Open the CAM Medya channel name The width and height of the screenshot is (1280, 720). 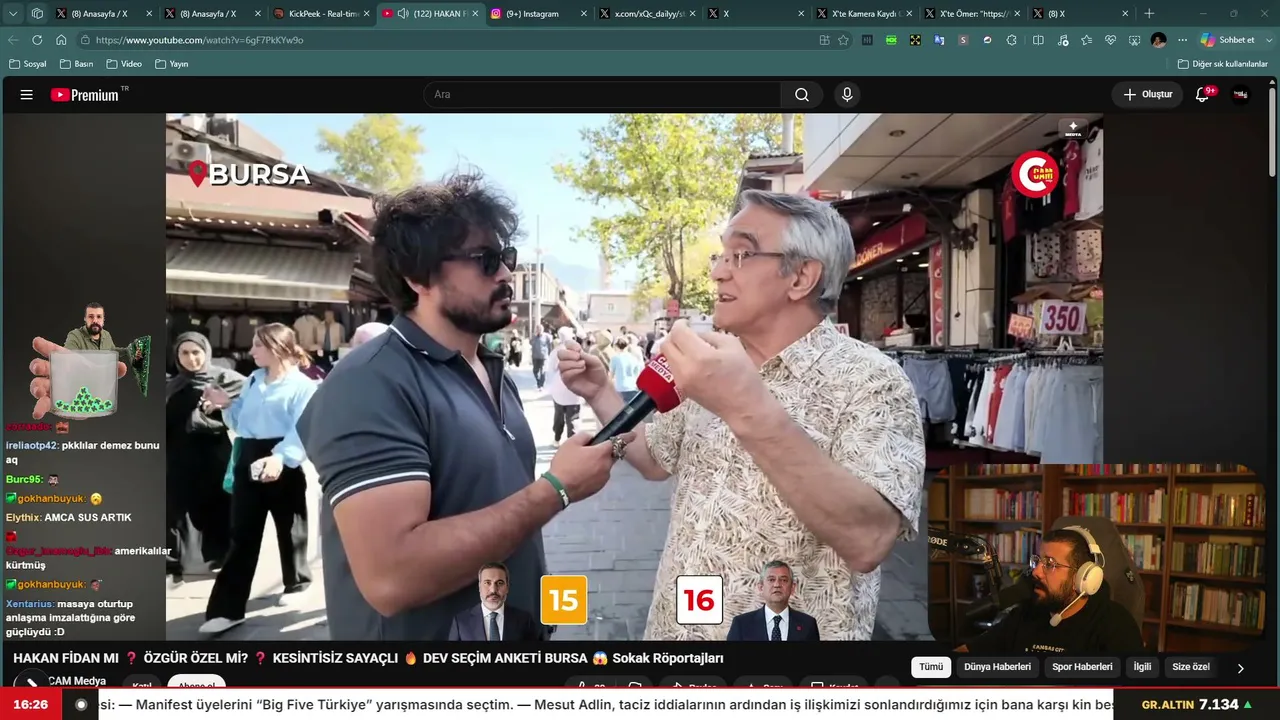pos(77,682)
